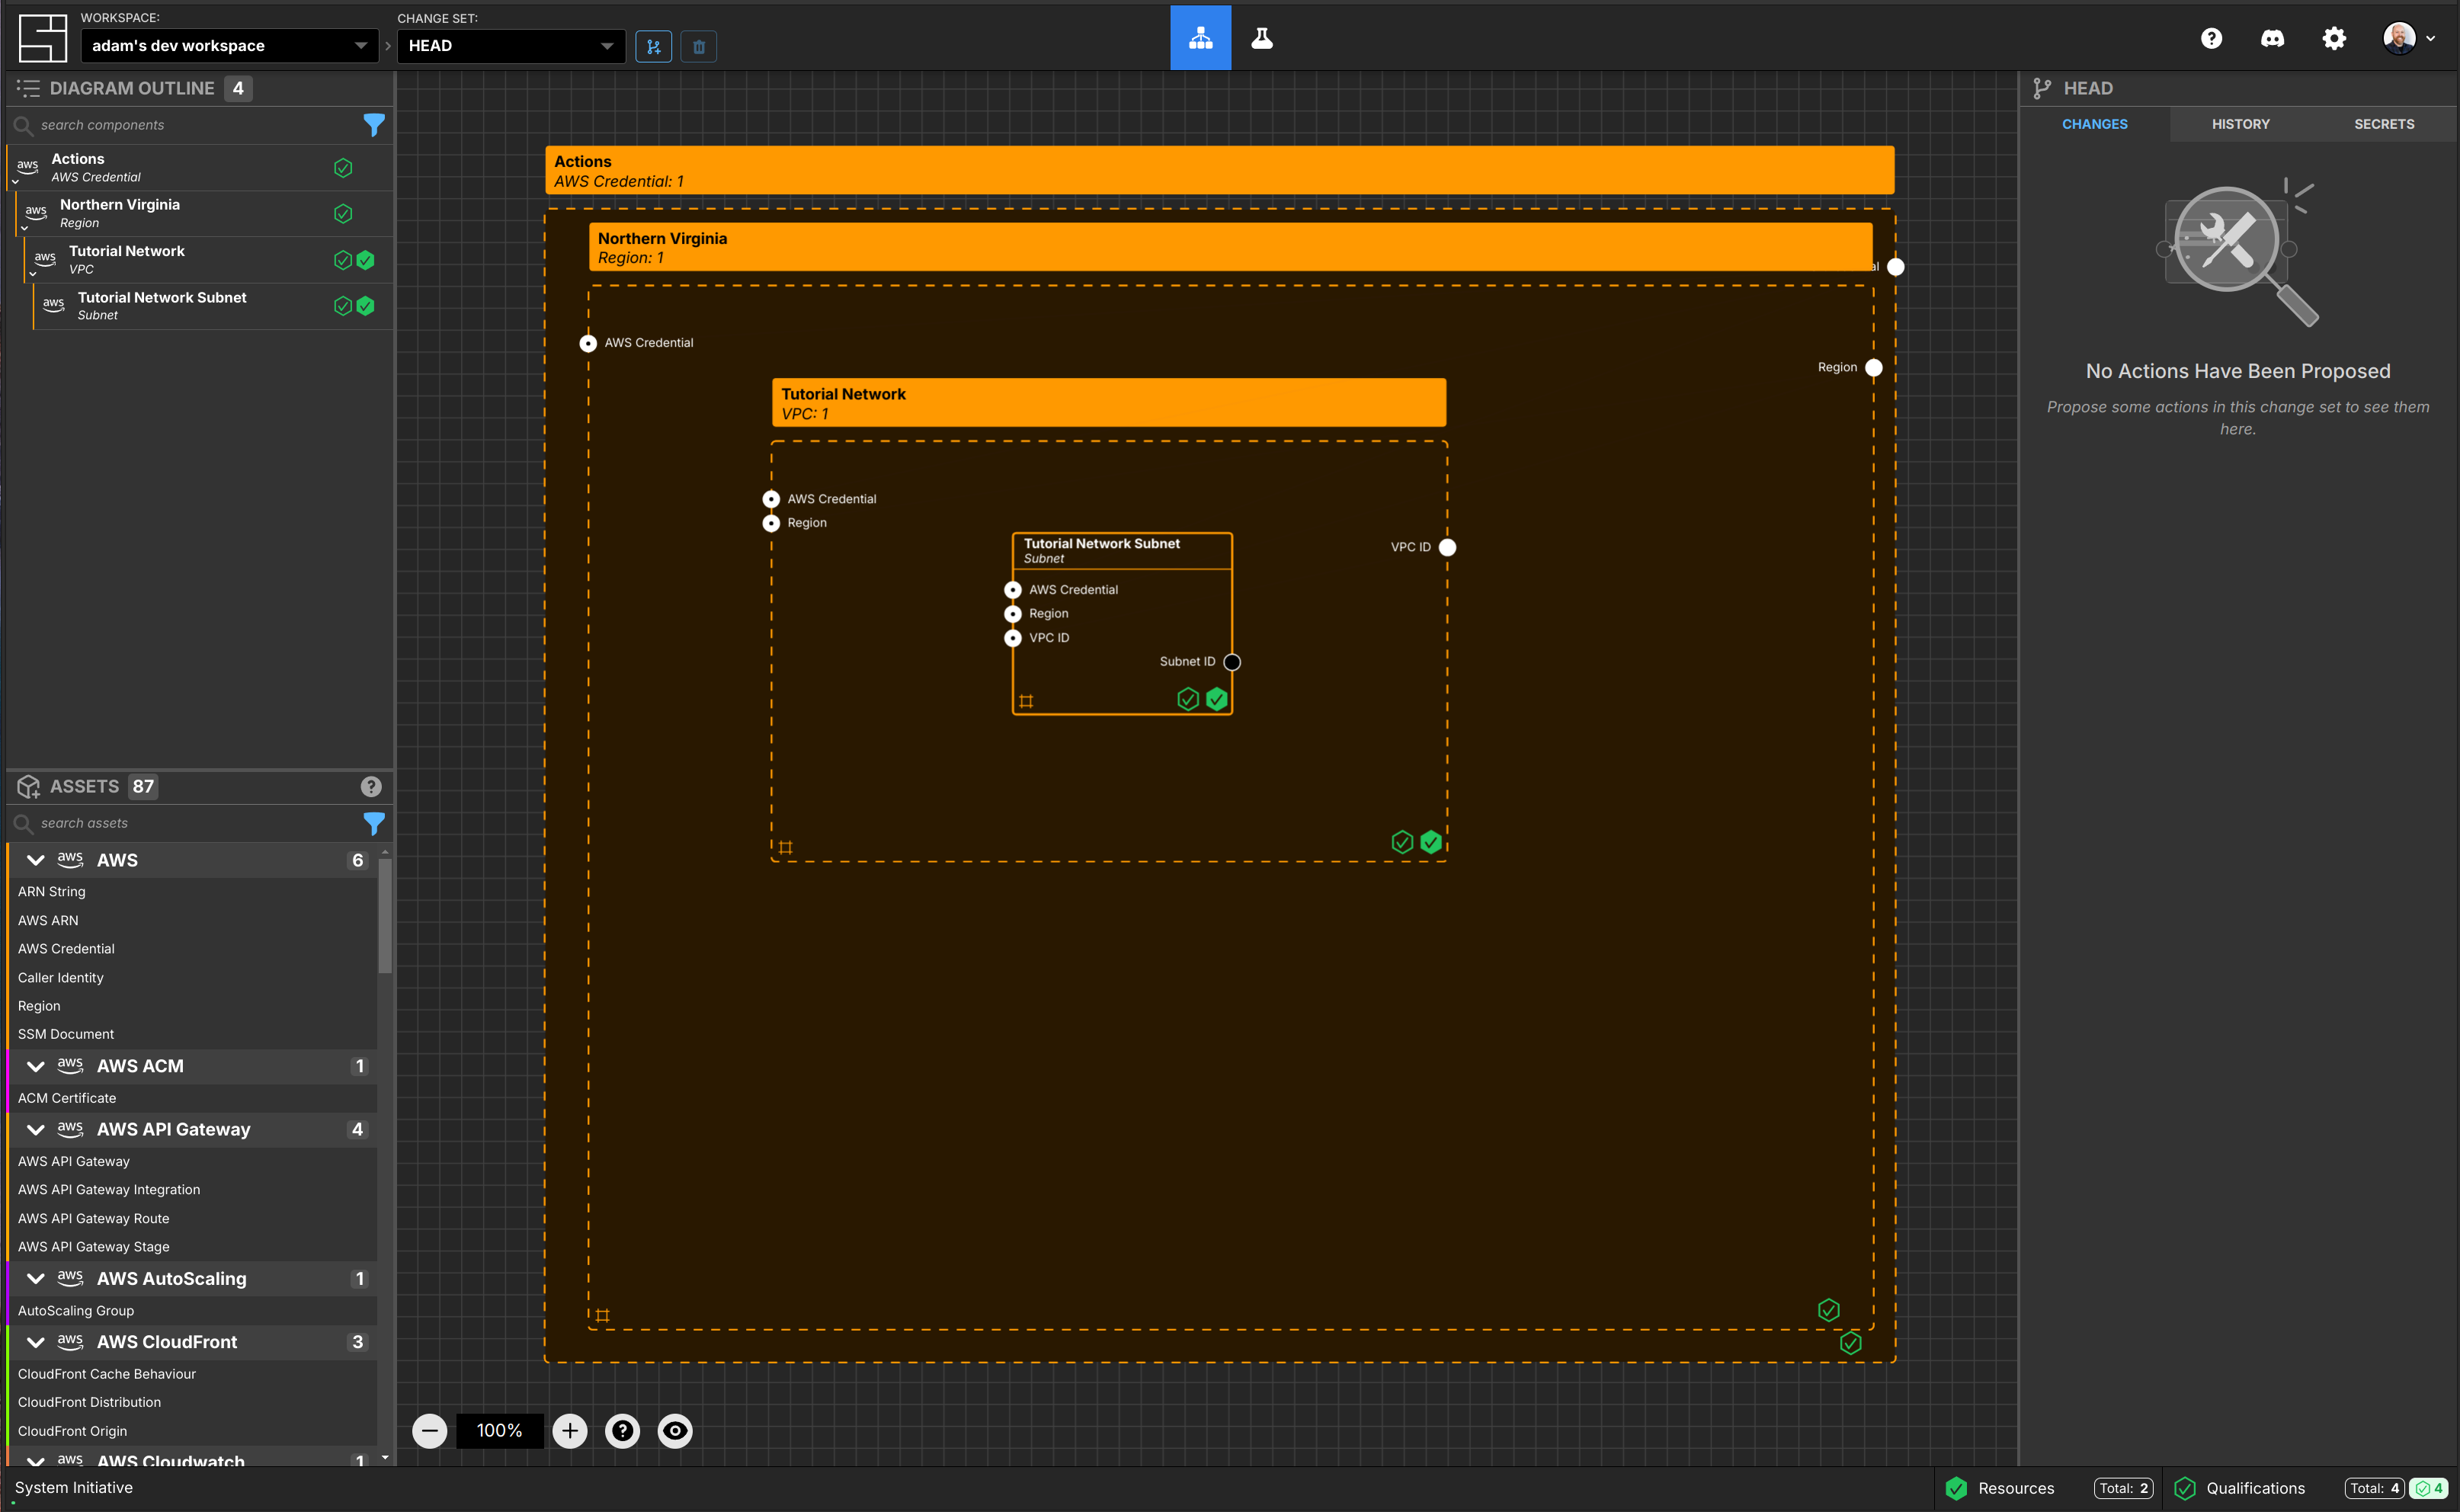
Task: Expand the AWS CloudFront section
Action: click(34, 1341)
